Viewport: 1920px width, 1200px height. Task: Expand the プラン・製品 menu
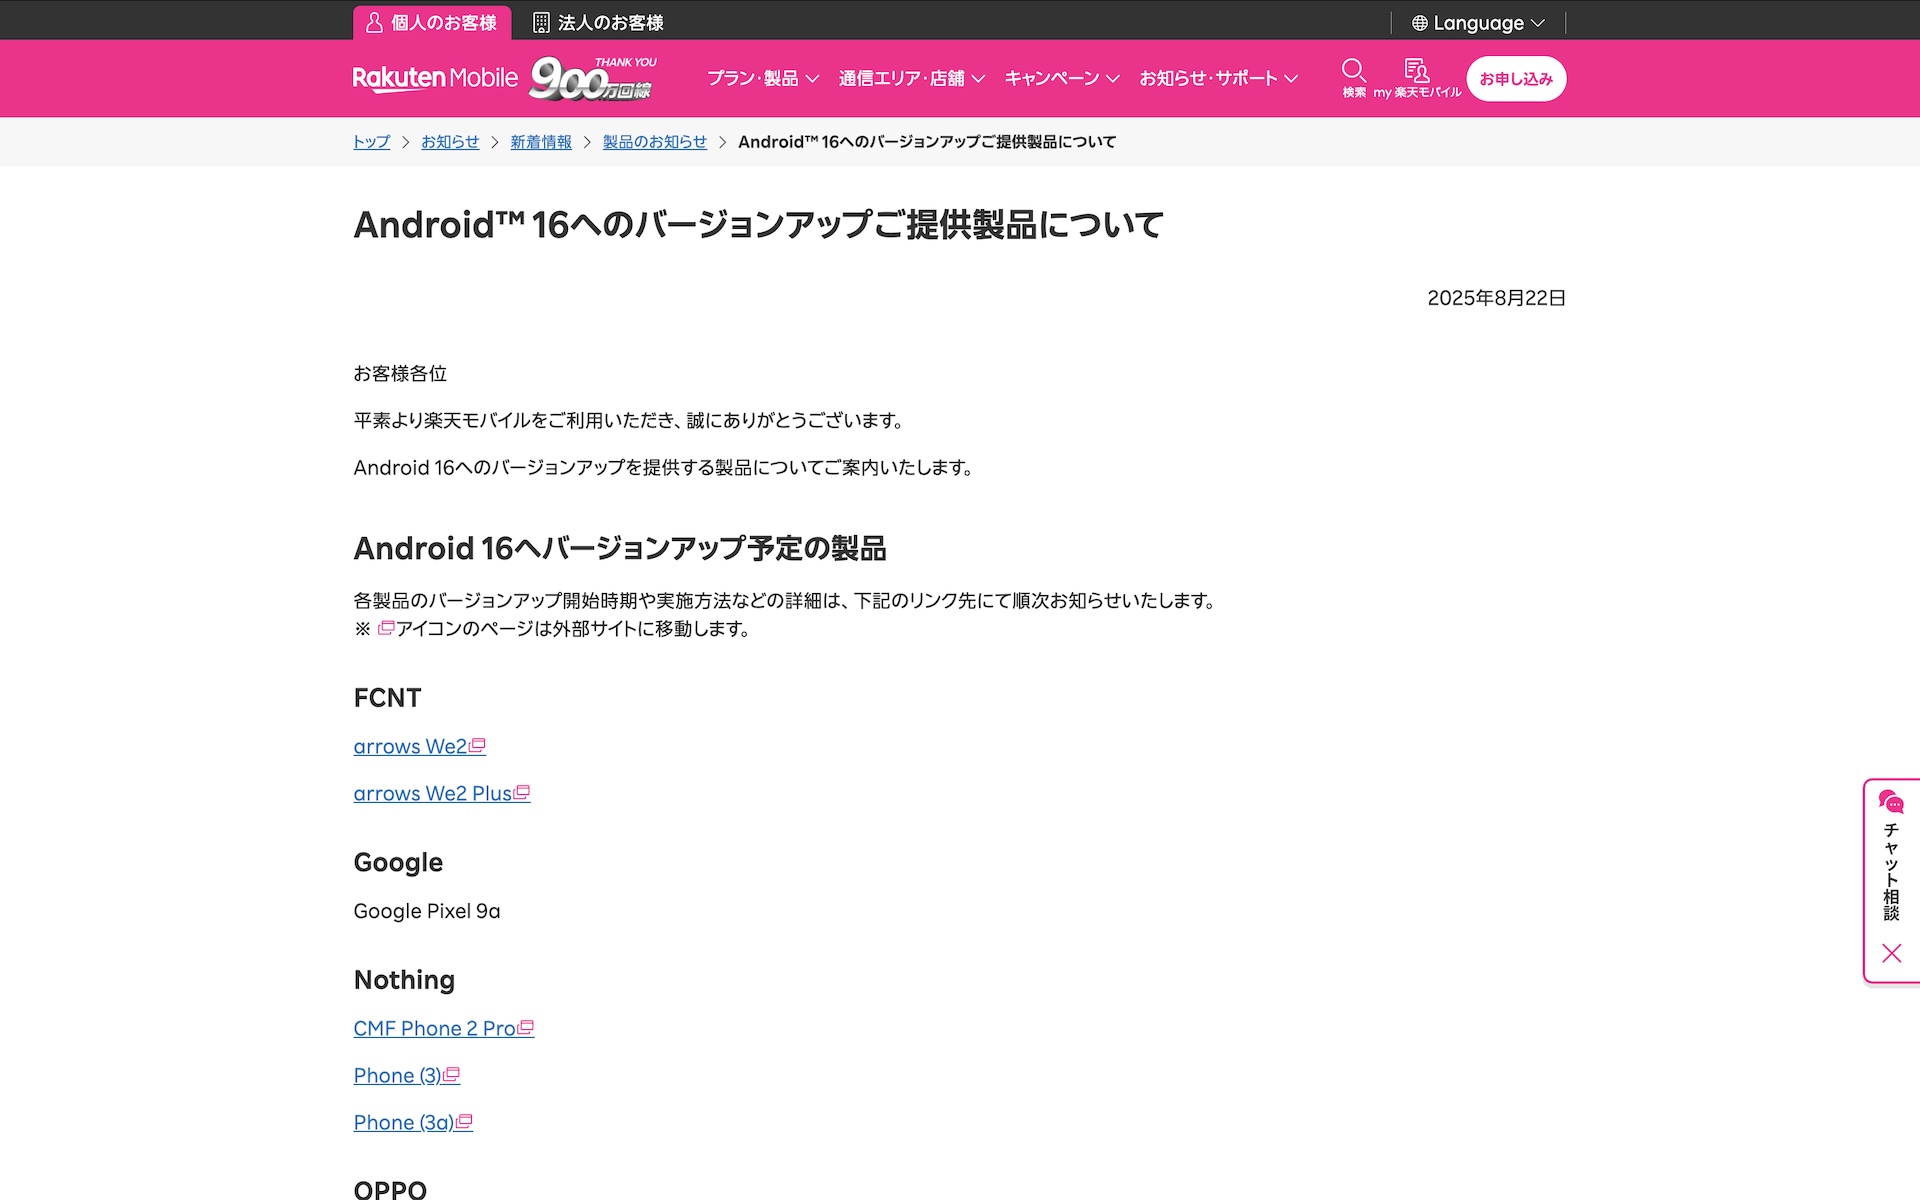coord(762,78)
